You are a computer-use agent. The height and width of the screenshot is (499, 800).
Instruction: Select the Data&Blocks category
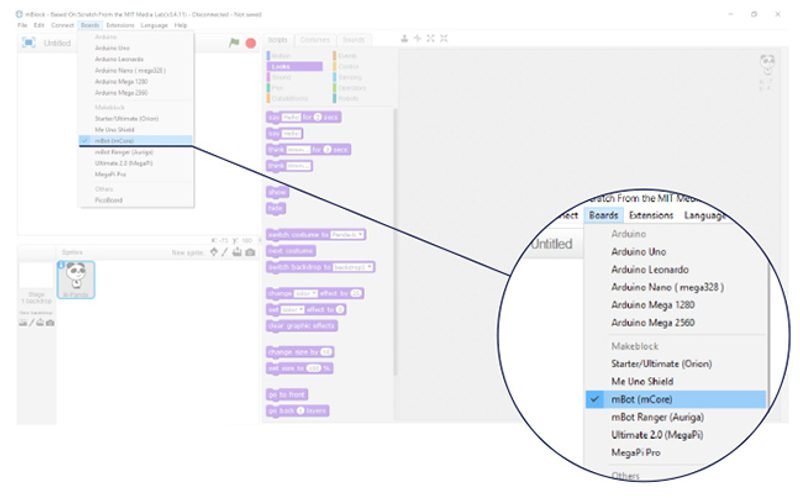tap(294, 98)
